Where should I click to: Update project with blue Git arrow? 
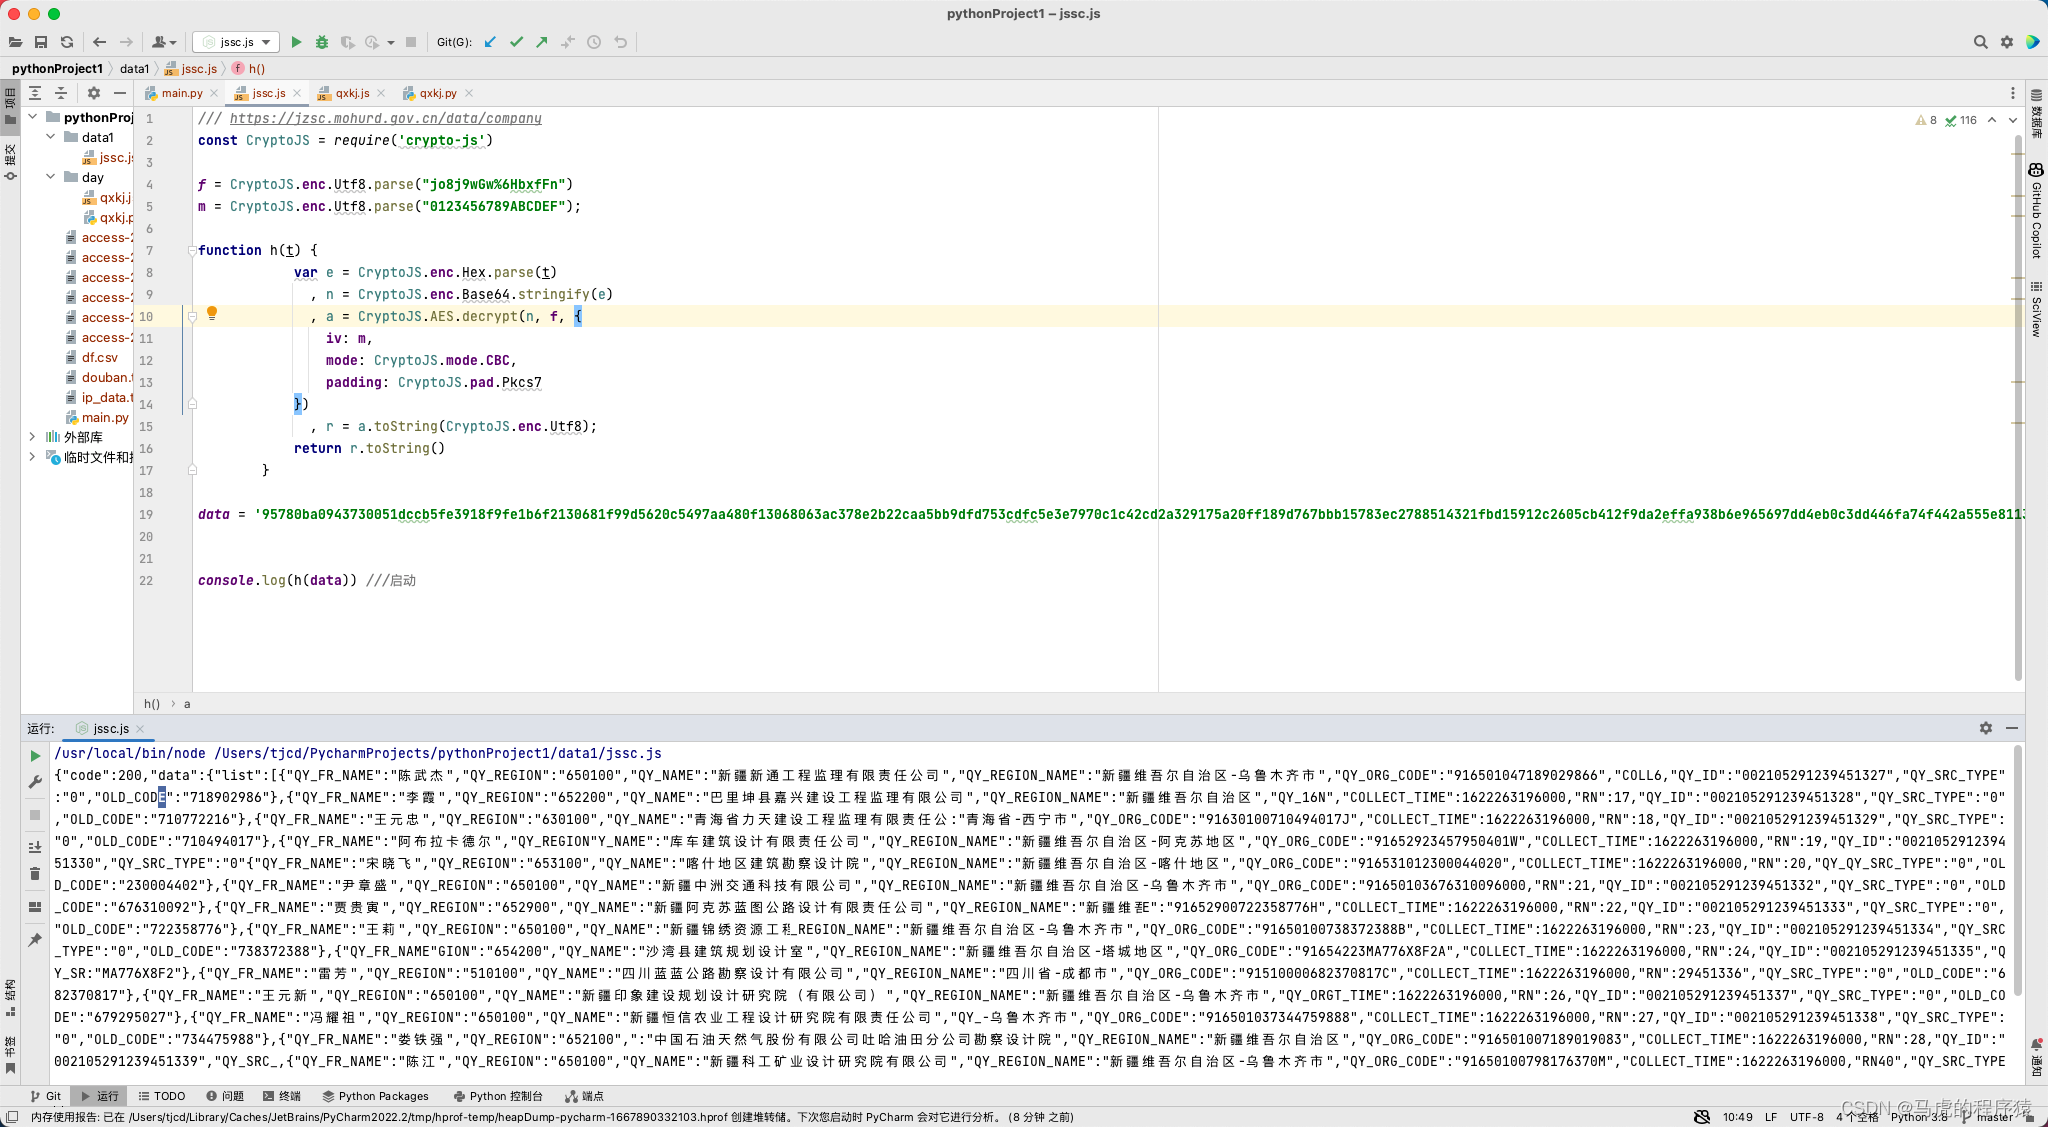point(490,42)
